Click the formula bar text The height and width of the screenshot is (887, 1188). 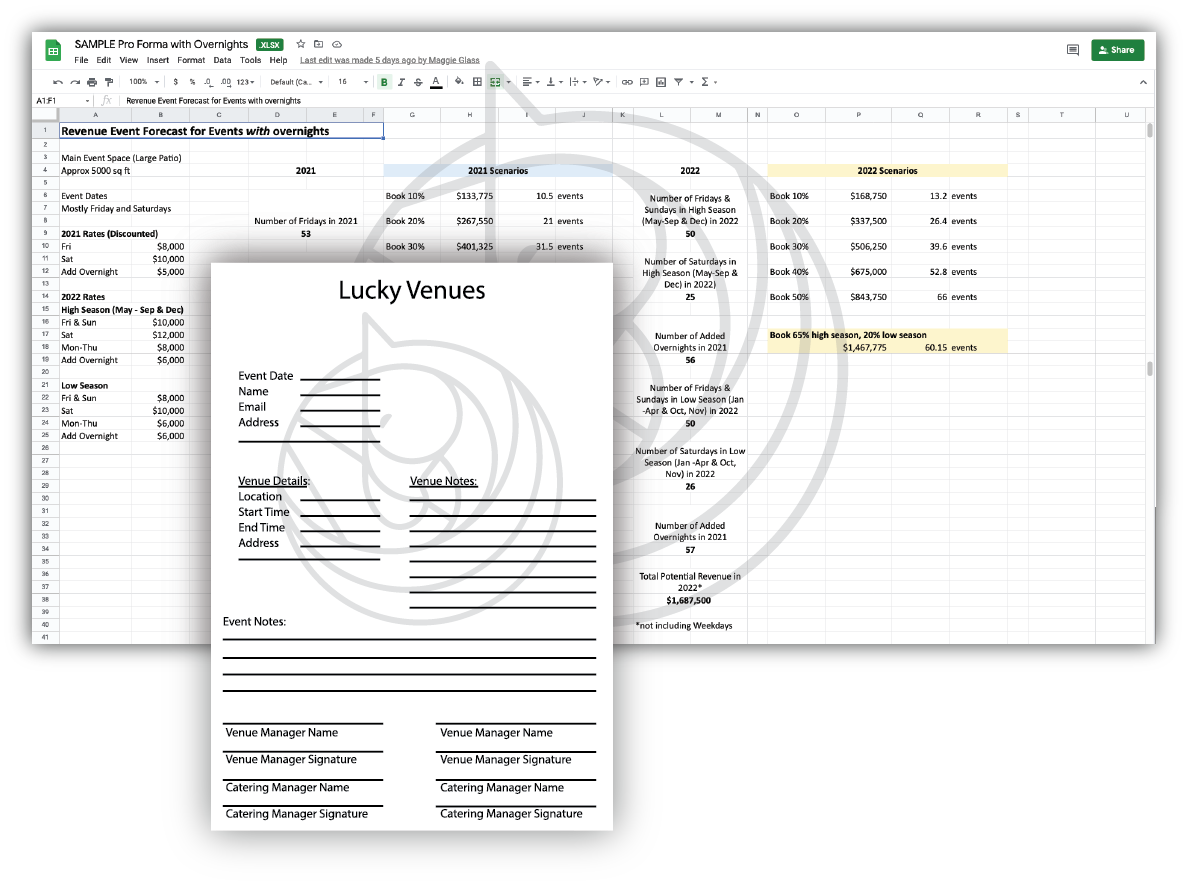213,100
